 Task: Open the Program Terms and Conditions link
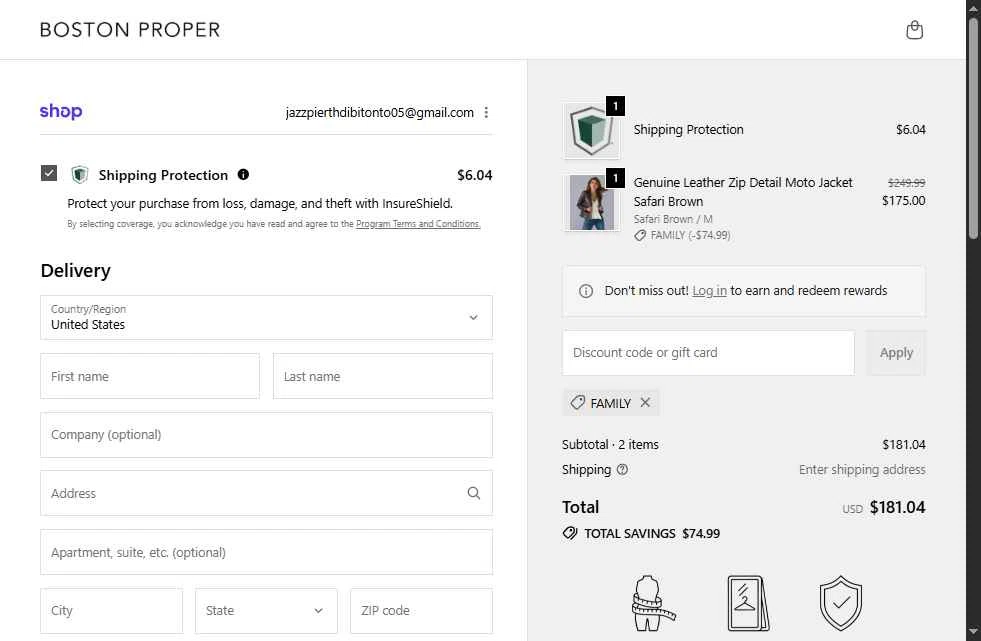point(418,224)
